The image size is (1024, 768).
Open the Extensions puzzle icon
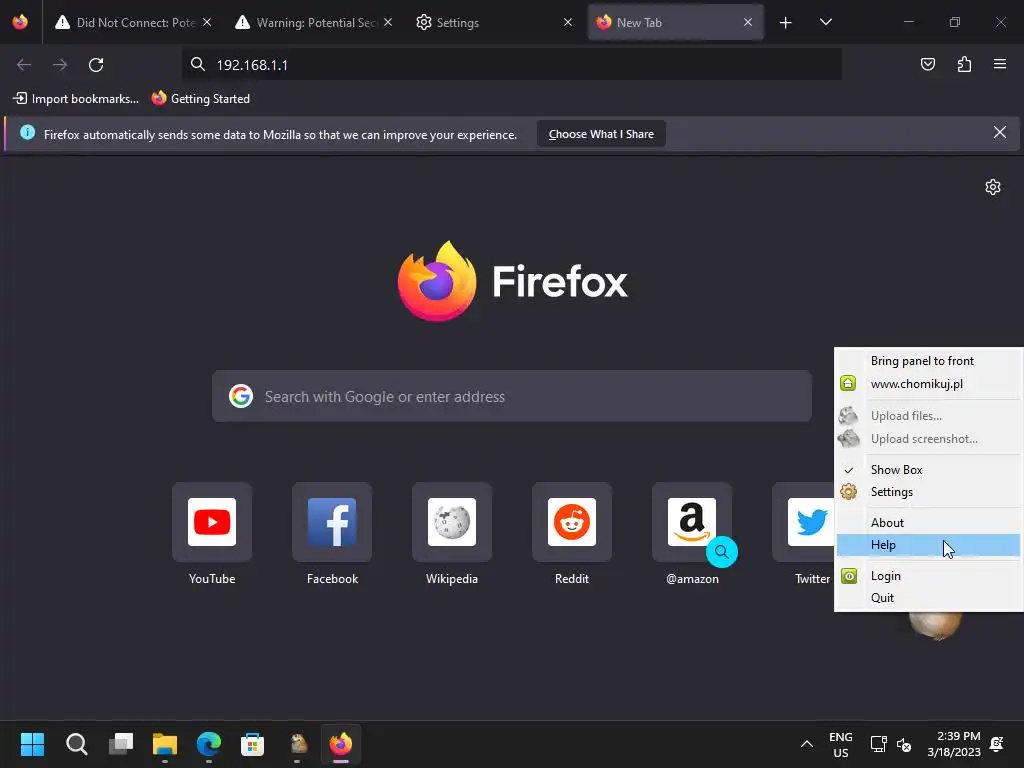[964, 64]
